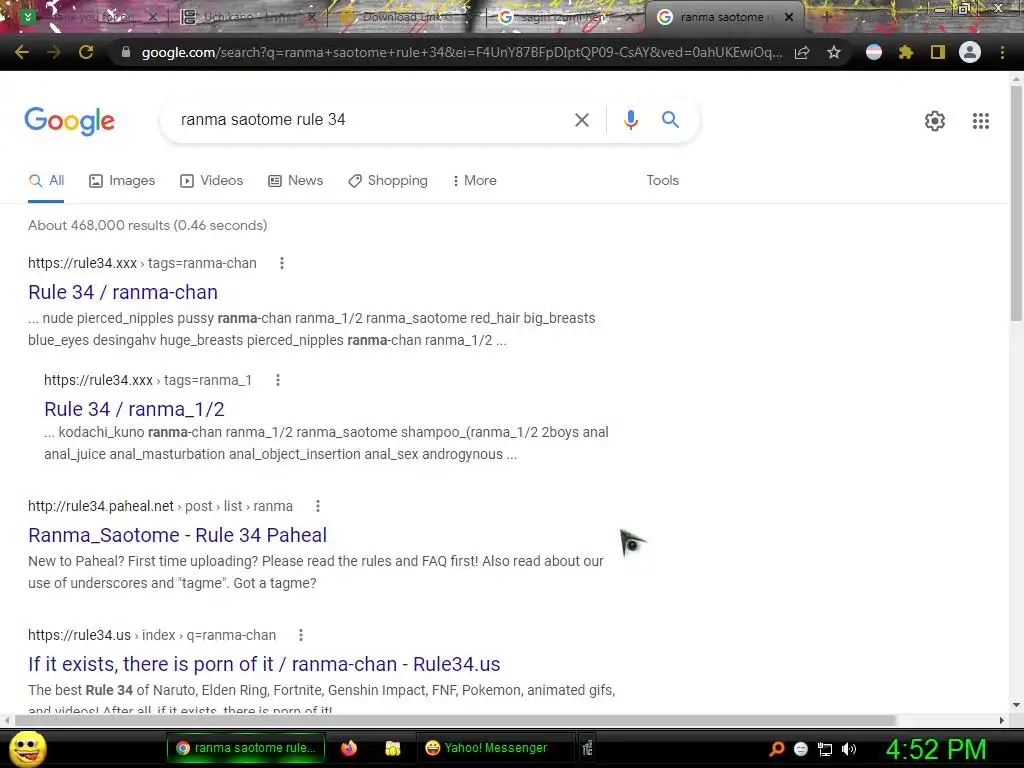The image size is (1024, 768).
Task: Open the volume speaker tray icon
Action: (848, 749)
